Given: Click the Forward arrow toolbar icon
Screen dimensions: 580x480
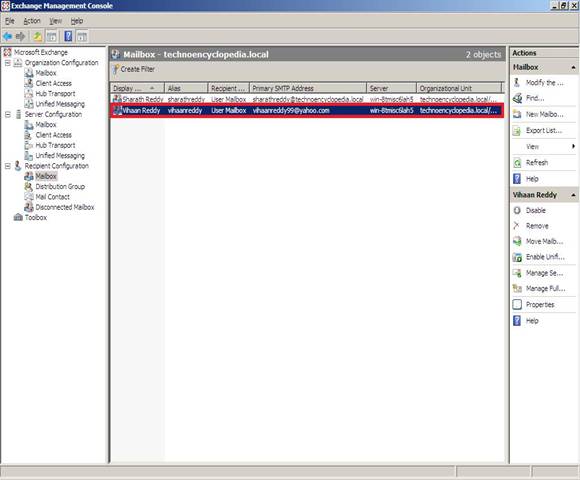Looking at the screenshot, I should click(x=21, y=36).
